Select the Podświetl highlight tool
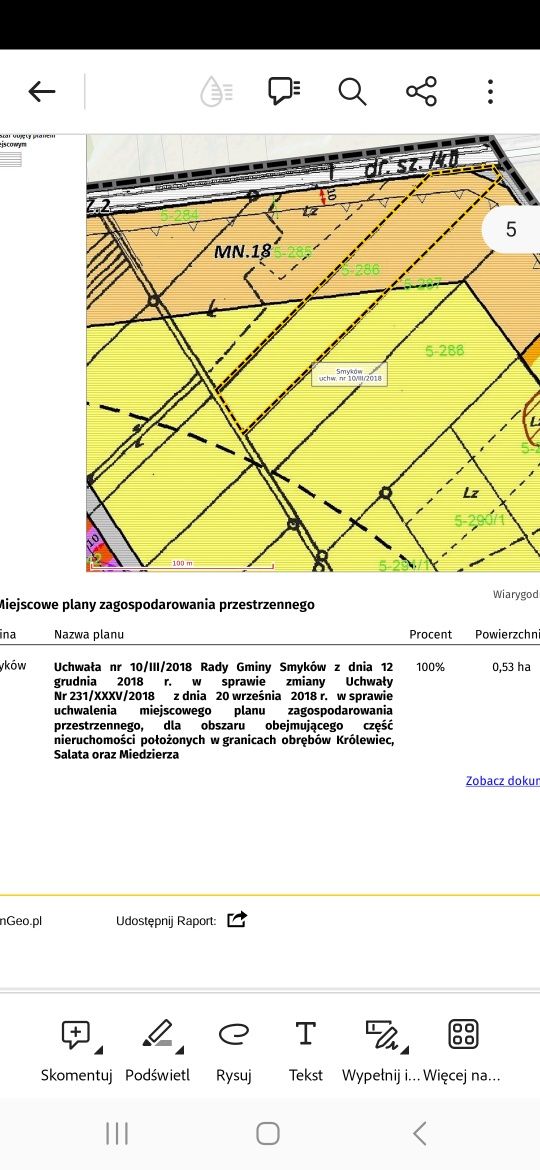Image resolution: width=540 pixels, height=1170 pixels. [157, 1051]
